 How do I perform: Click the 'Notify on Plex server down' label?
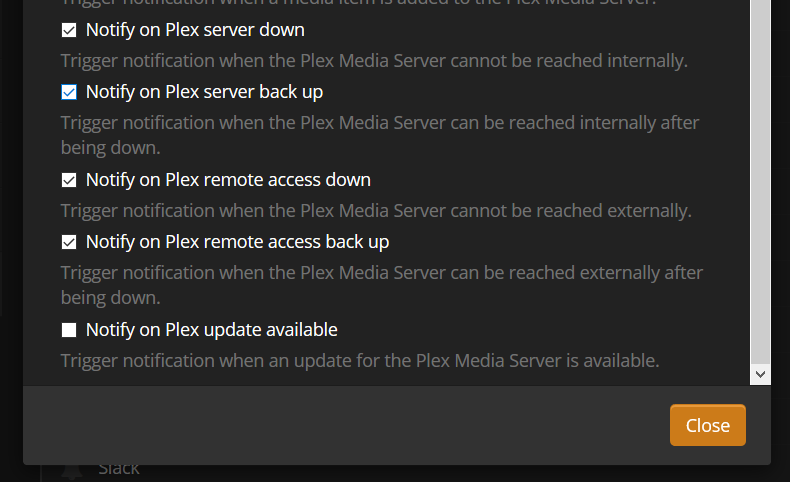point(195,30)
